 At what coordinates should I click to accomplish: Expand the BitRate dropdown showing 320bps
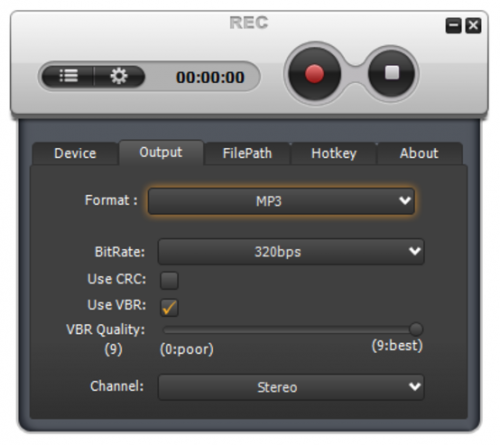[291, 252]
